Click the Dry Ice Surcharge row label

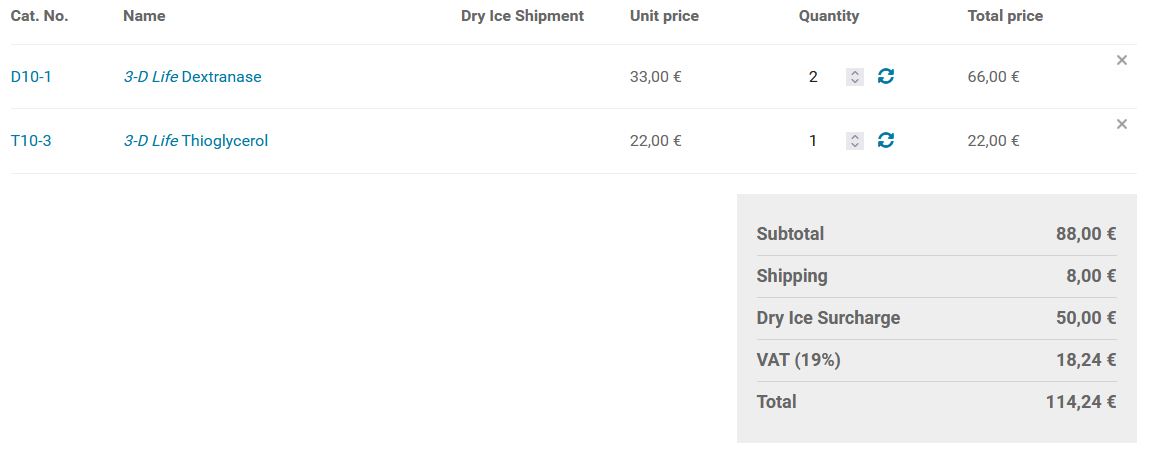[828, 318]
